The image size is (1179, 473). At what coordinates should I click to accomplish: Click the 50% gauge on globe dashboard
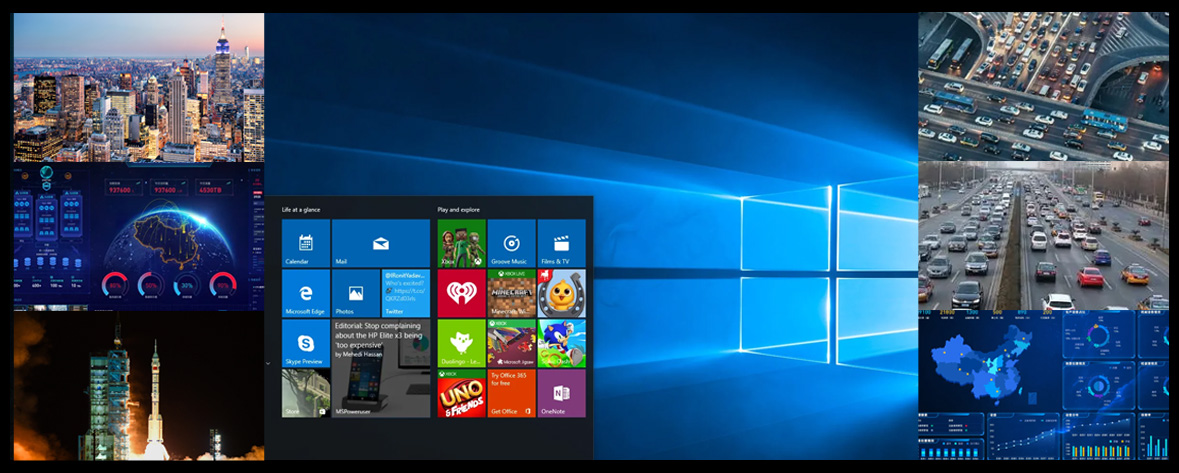[151, 285]
